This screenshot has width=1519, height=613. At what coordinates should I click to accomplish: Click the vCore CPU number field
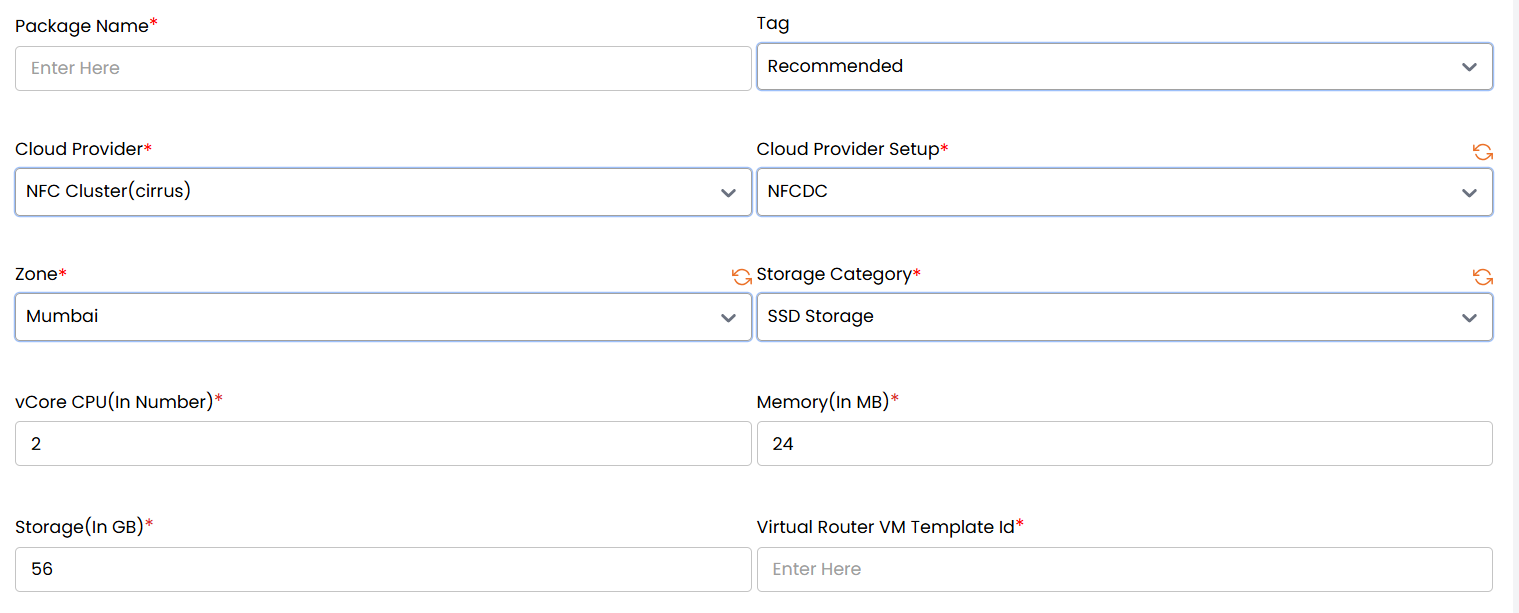click(383, 443)
